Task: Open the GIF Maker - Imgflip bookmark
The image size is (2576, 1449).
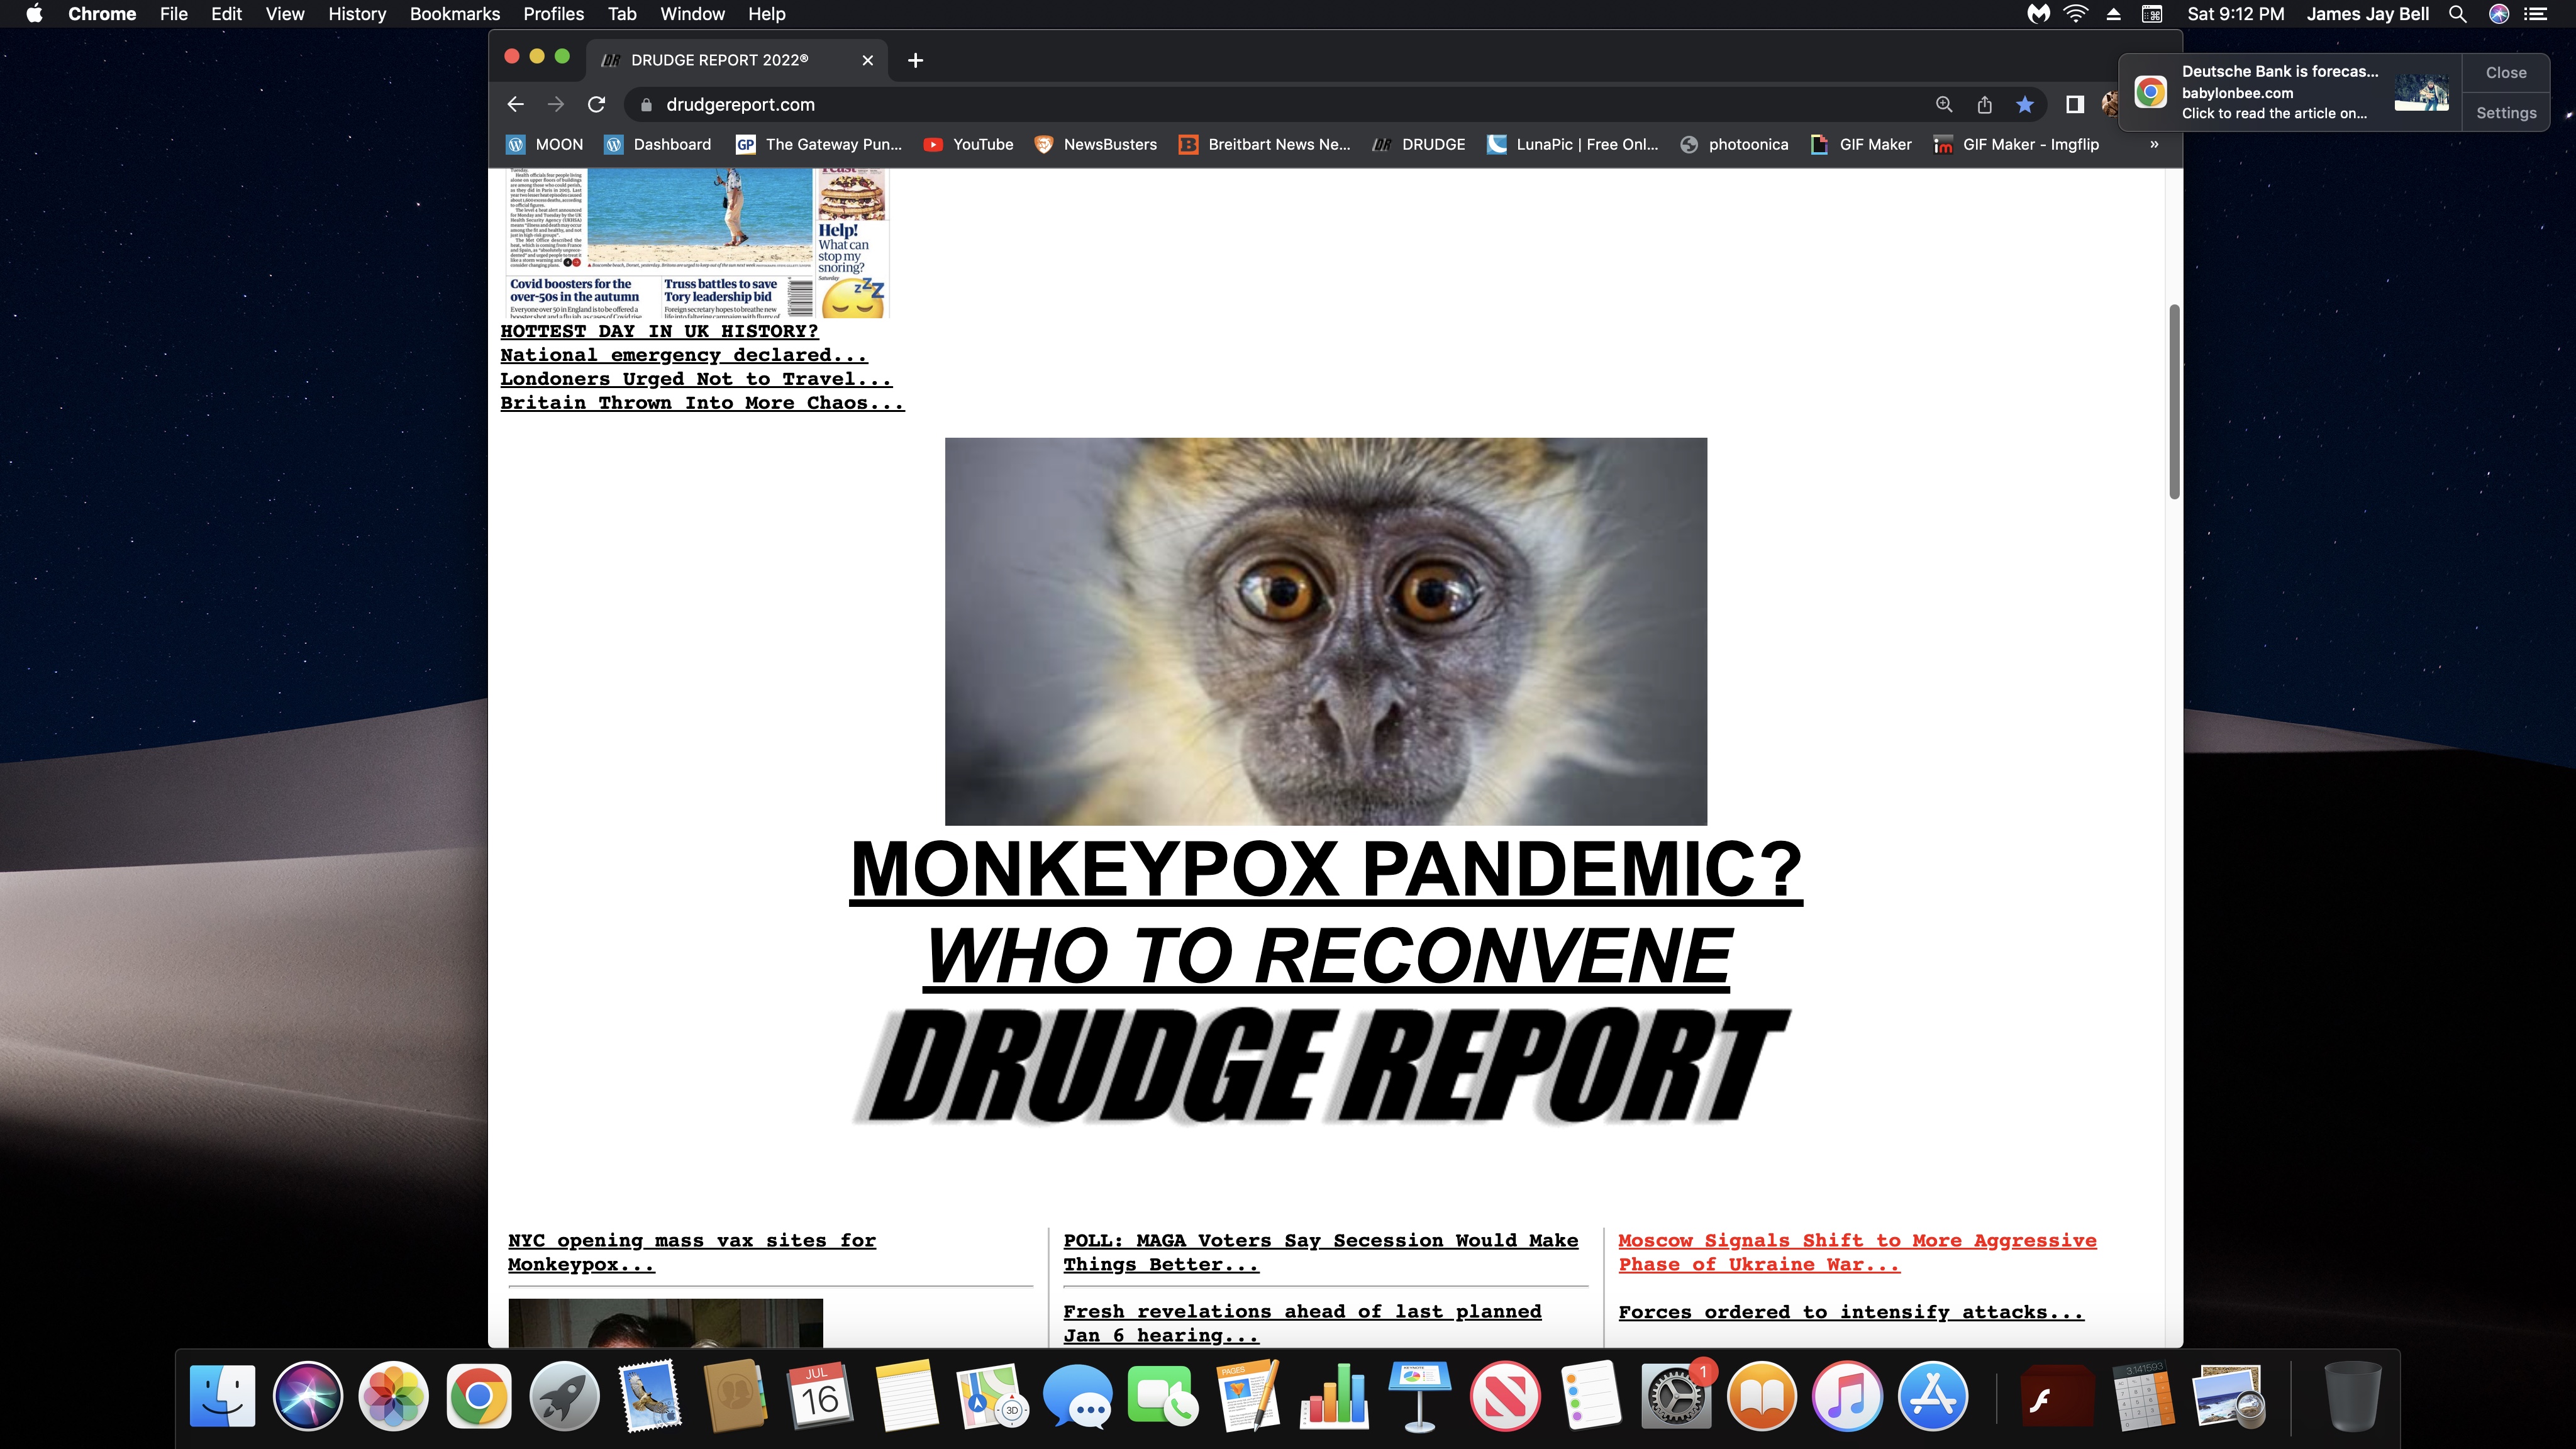Action: (x=2016, y=145)
